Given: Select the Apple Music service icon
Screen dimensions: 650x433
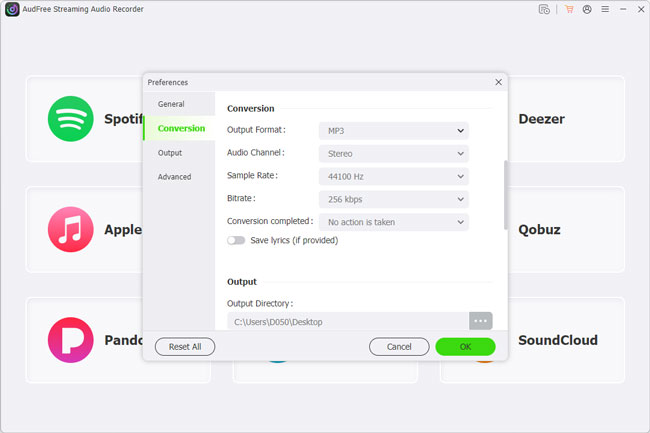Looking at the screenshot, I should click(x=70, y=230).
